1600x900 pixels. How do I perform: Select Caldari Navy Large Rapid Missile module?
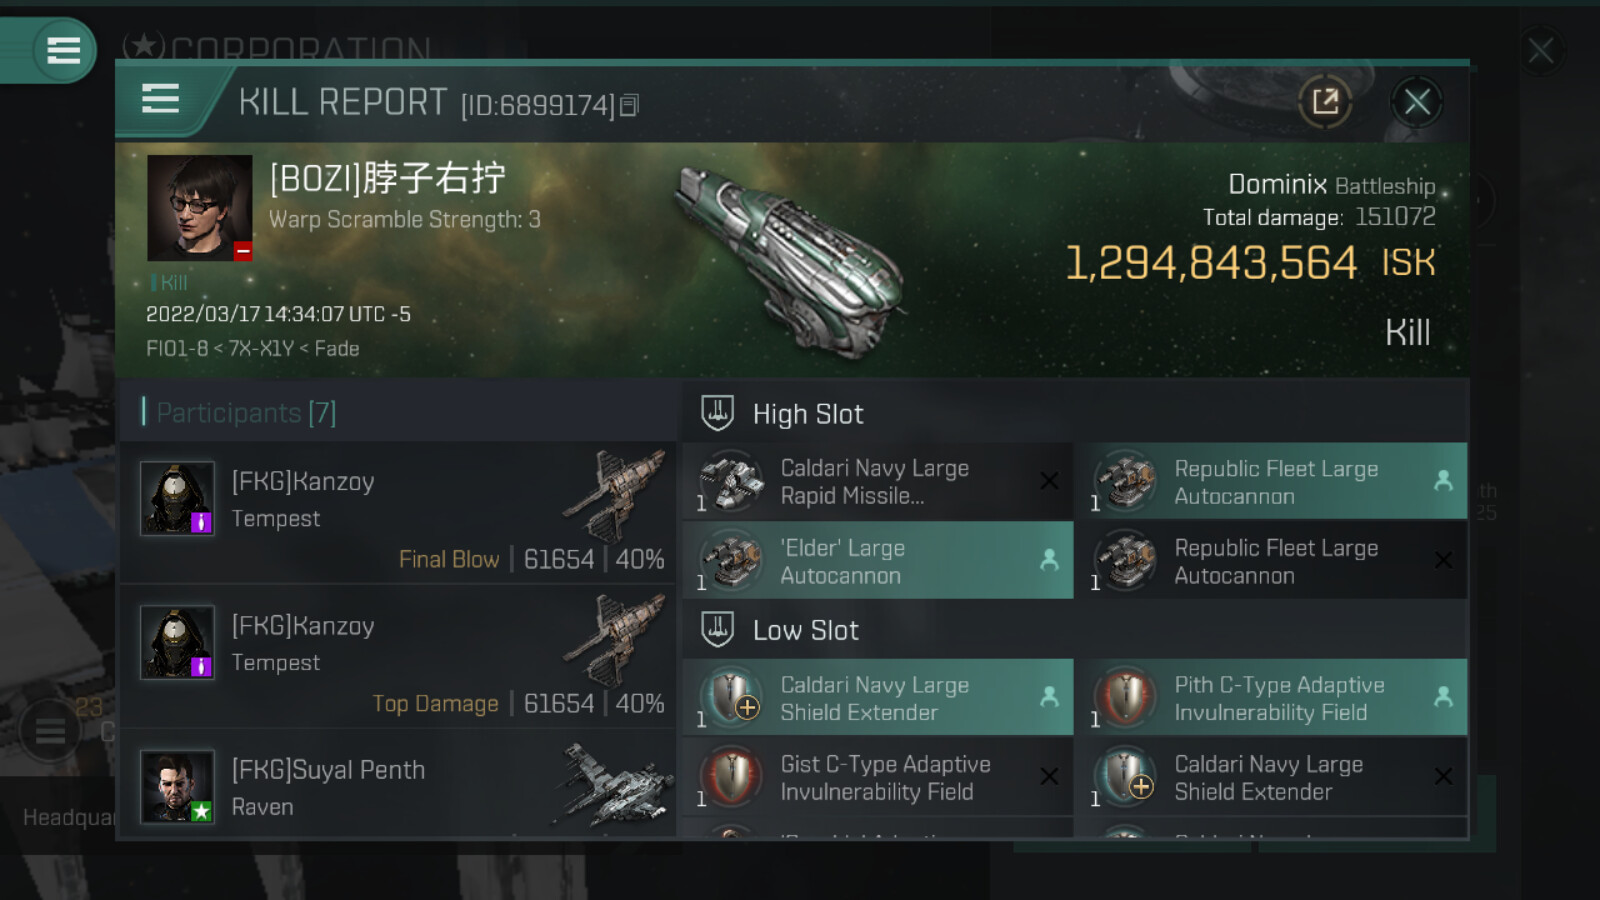(x=877, y=482)
